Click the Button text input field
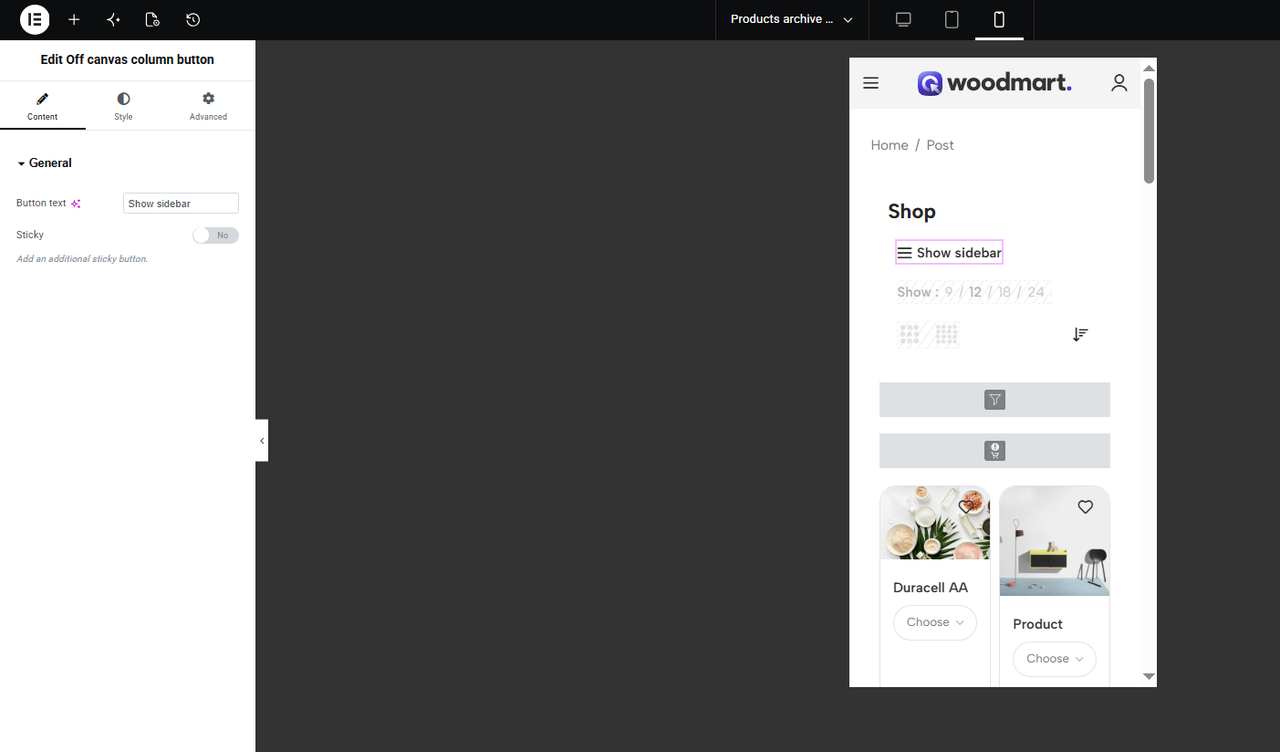The width and height of the screenshot is (1280, 752). (181, 203)
